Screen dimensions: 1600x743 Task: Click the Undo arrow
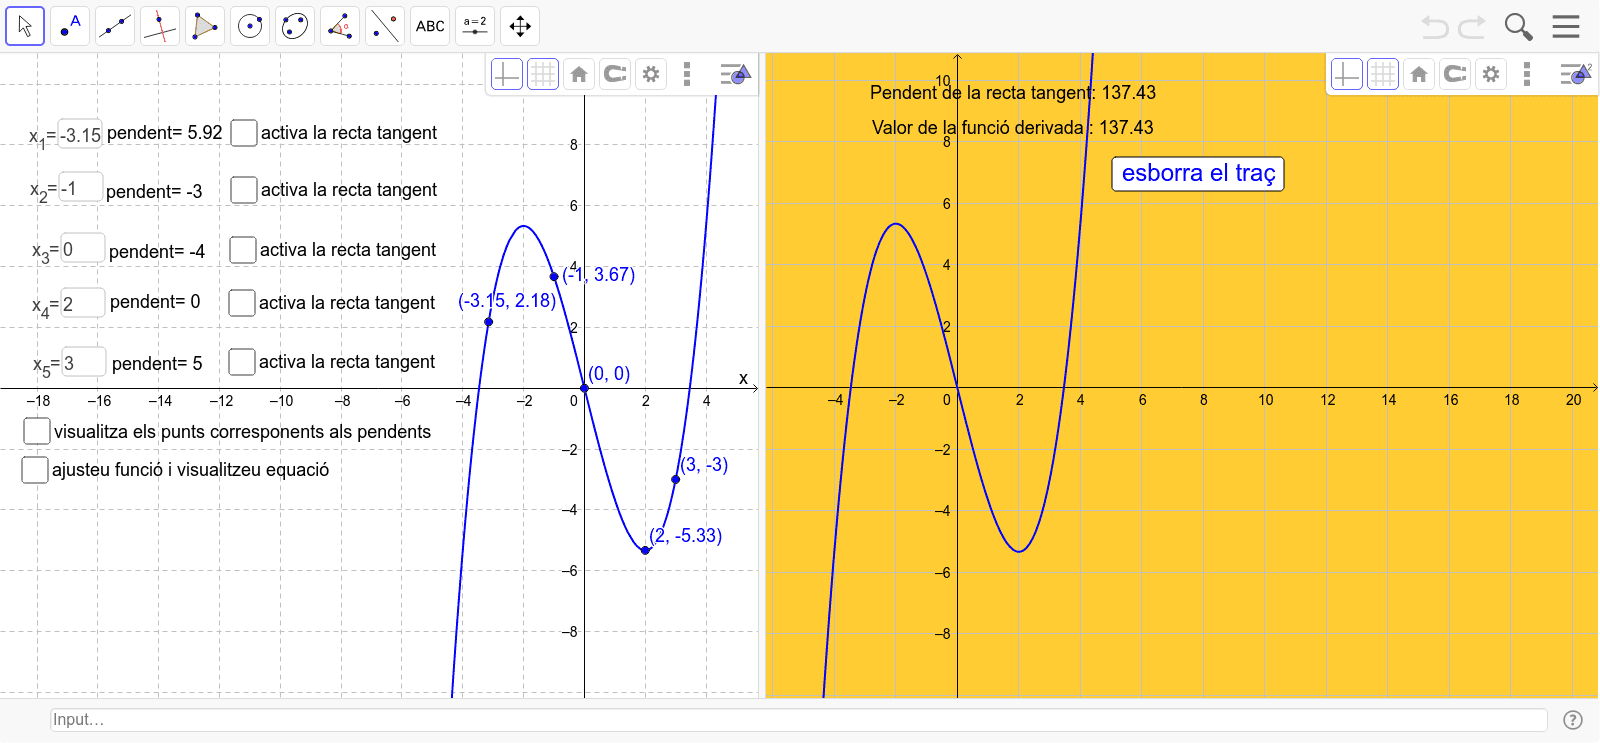[x=1435, y=27]
